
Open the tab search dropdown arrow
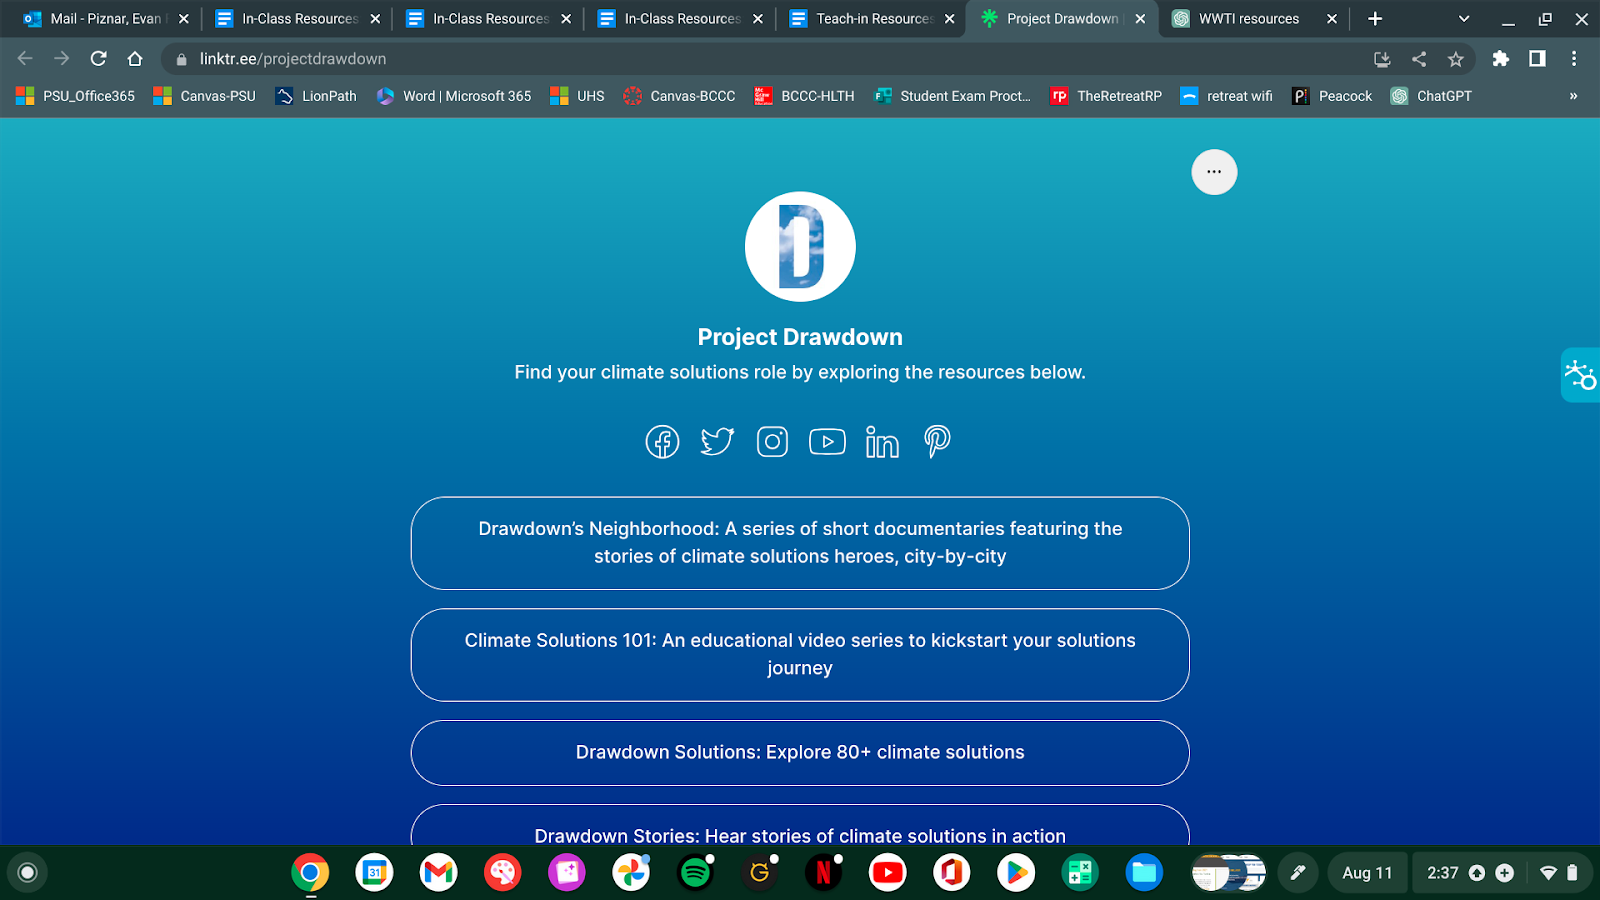pyautogui.click(x=1464, y=19)
